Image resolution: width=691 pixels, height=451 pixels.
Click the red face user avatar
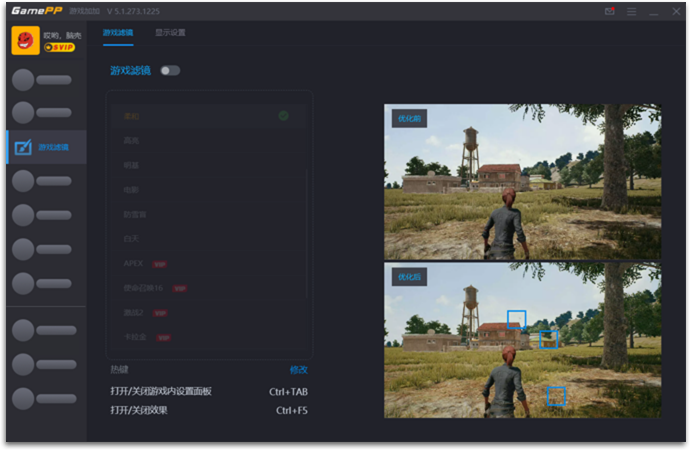click(x=26, y=41)
